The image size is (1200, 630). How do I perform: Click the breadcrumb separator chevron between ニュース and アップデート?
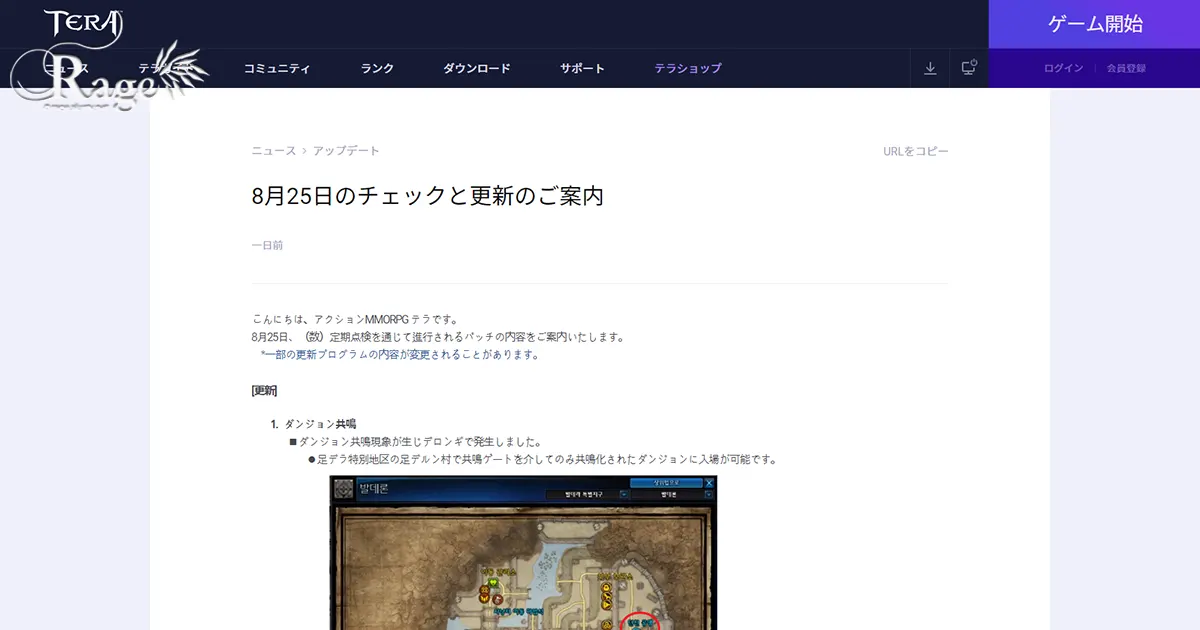click(303, 150)
